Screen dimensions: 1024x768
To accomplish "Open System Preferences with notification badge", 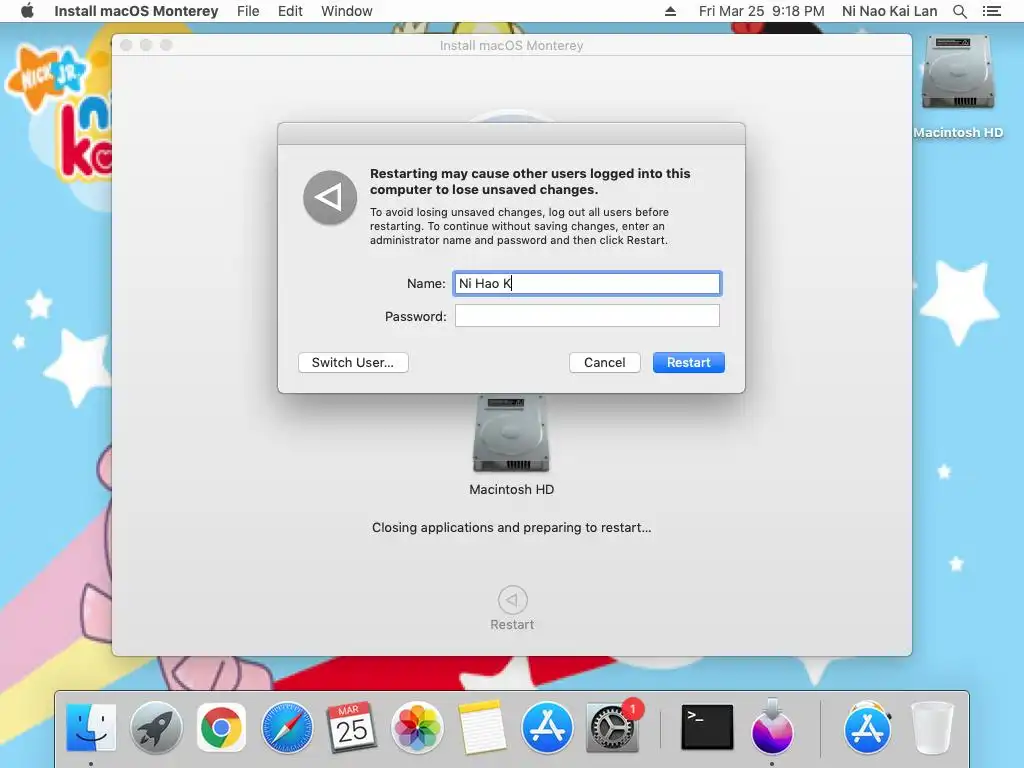I will point(613,728).
